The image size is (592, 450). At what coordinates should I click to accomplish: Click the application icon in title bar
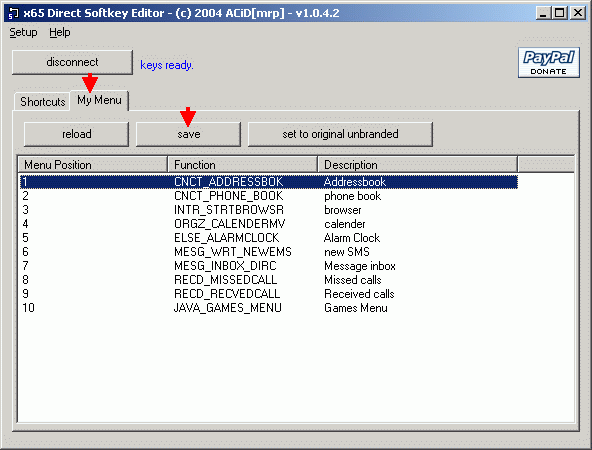(13, 14)
